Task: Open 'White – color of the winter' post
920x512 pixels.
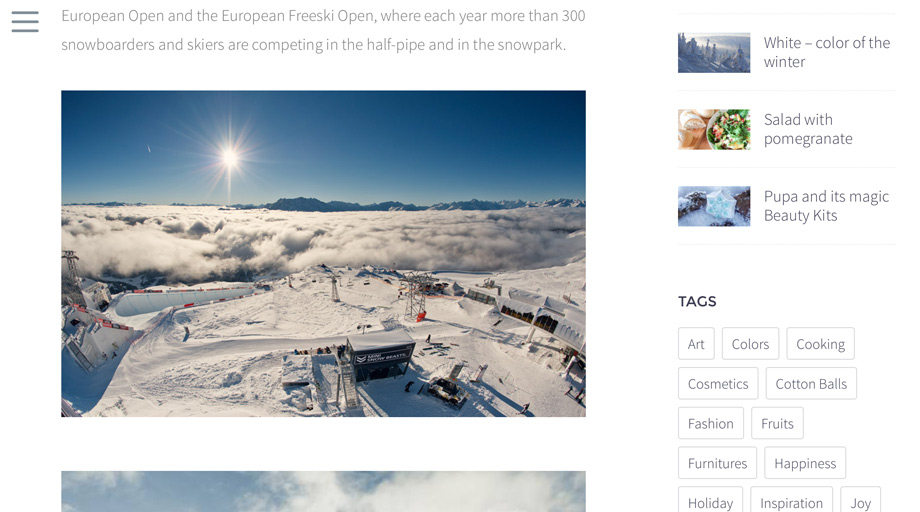Action: point(826,52)
